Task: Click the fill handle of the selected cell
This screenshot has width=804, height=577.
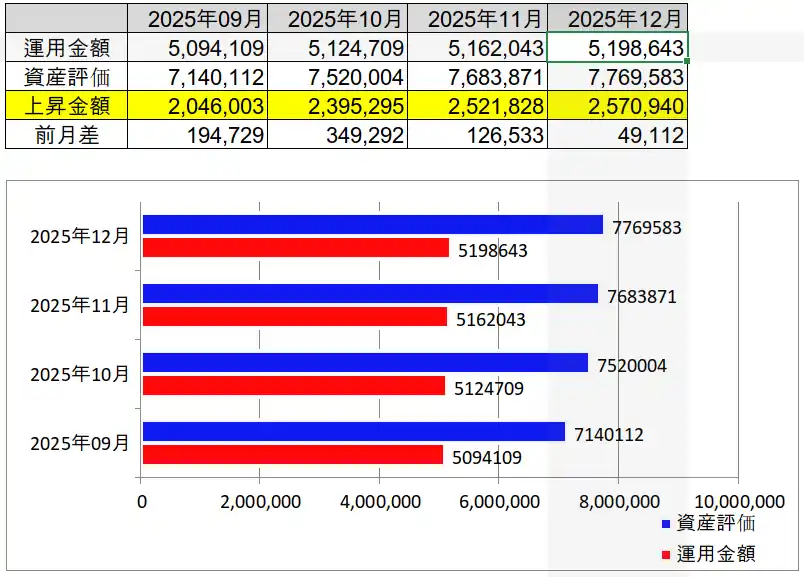Action: (688, 61)
